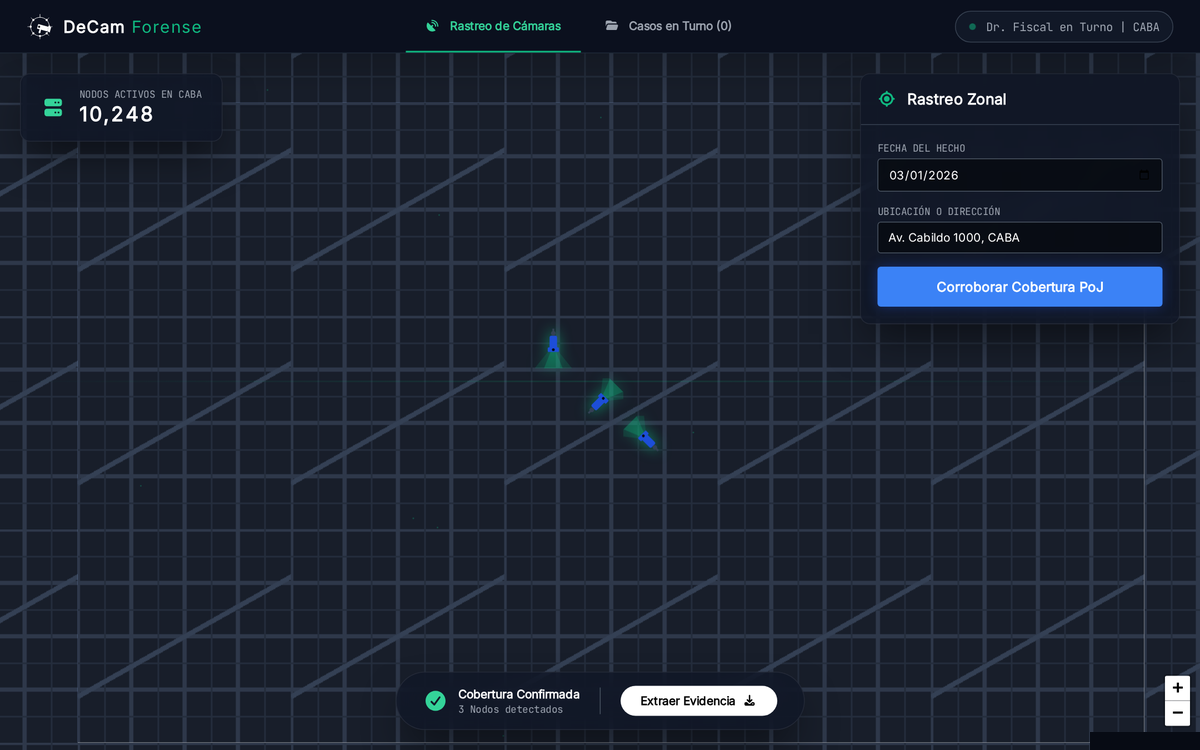Click the Rastreo Zonal crosshair icon
The height and width of the screenshot is (750, 1200).
pyautogui.click(x=886, y=99)
